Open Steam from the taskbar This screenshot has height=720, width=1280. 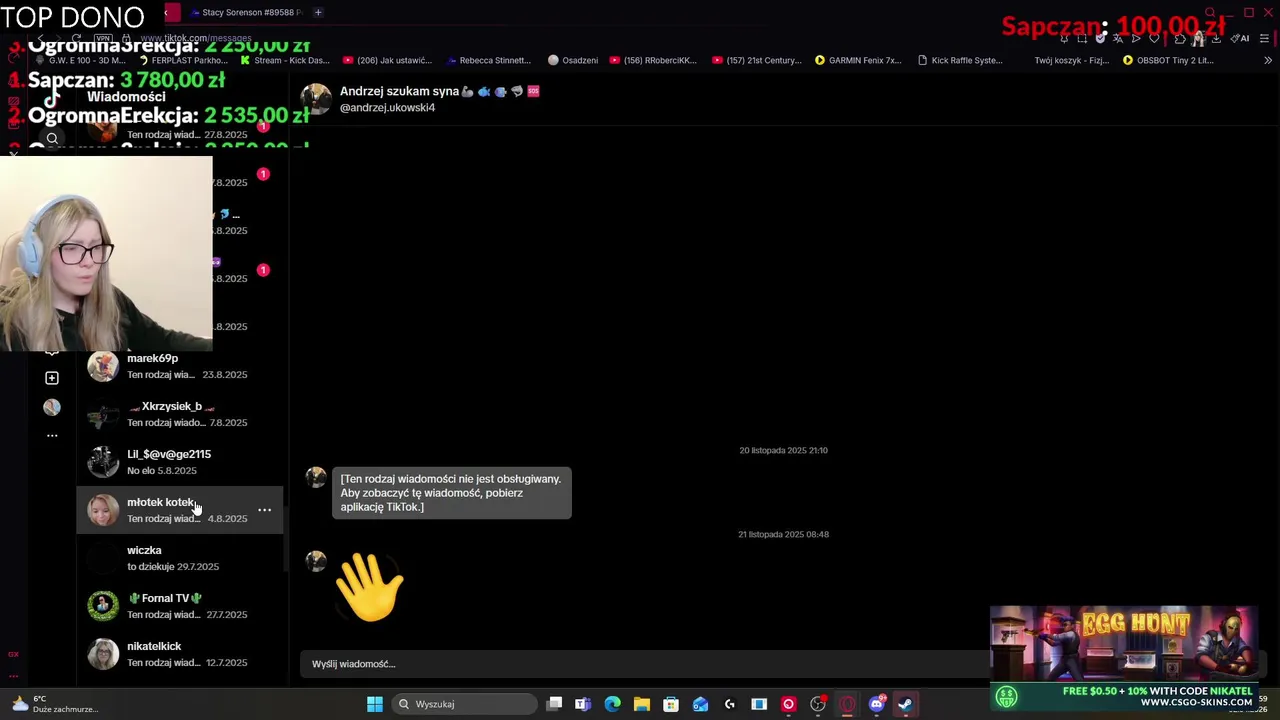(x=905, y=704)
